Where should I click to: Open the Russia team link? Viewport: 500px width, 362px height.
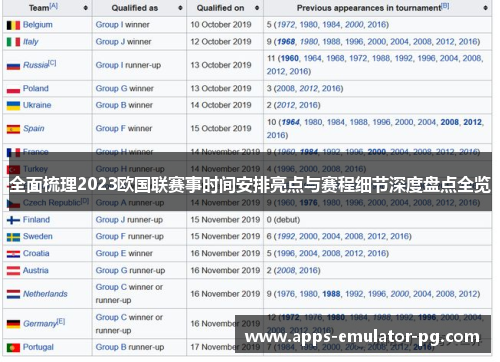pos(36,65)
